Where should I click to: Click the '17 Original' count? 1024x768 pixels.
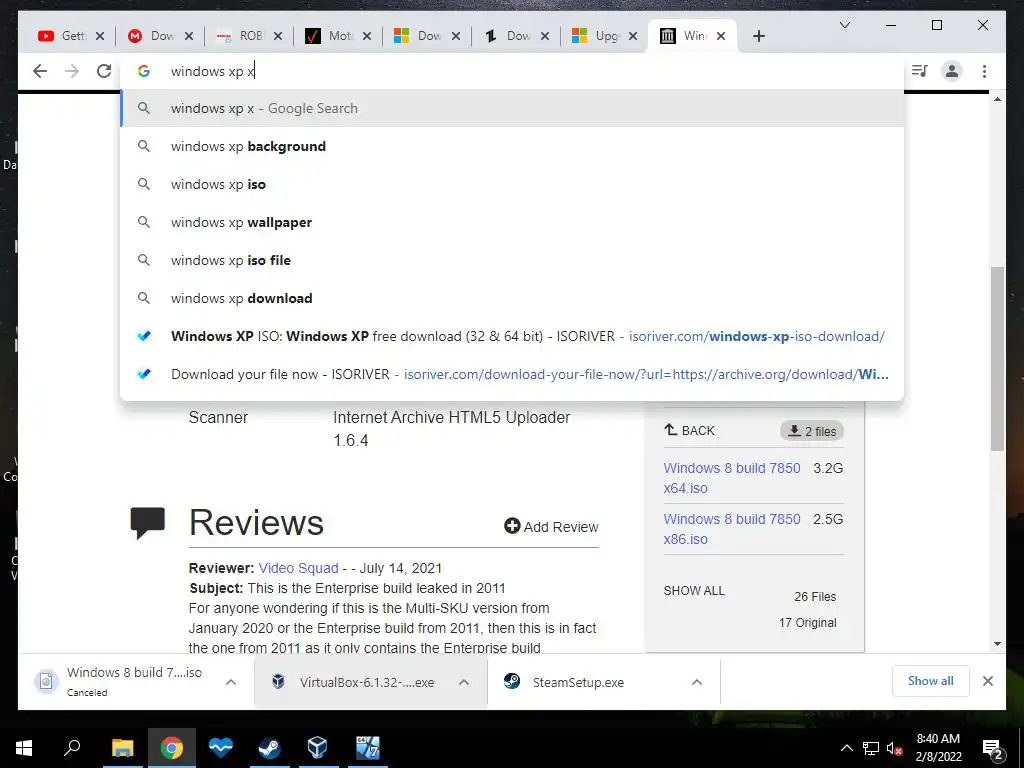click(x=807, y=622)
